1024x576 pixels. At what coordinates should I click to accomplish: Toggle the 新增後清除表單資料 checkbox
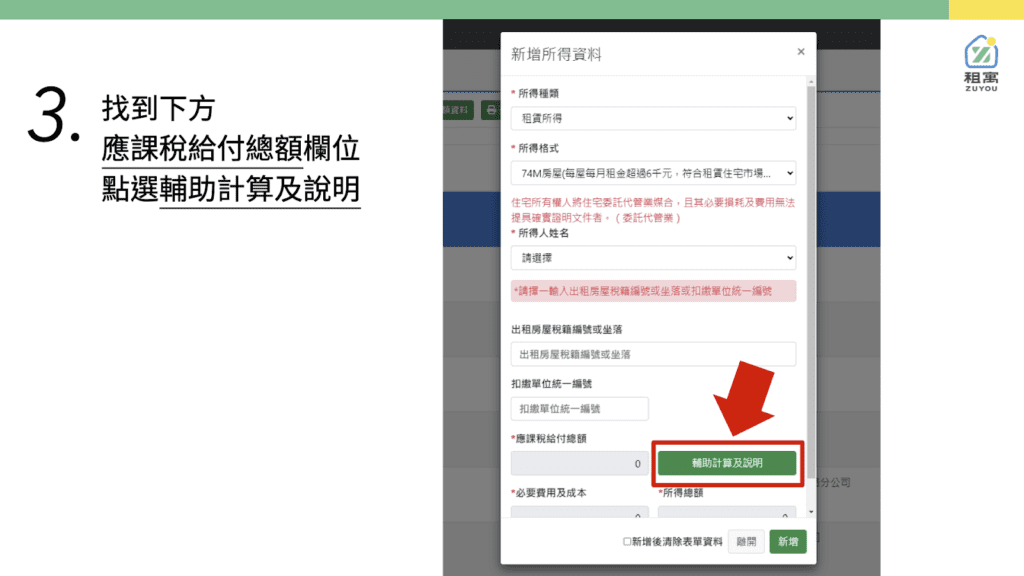point(627,541)
